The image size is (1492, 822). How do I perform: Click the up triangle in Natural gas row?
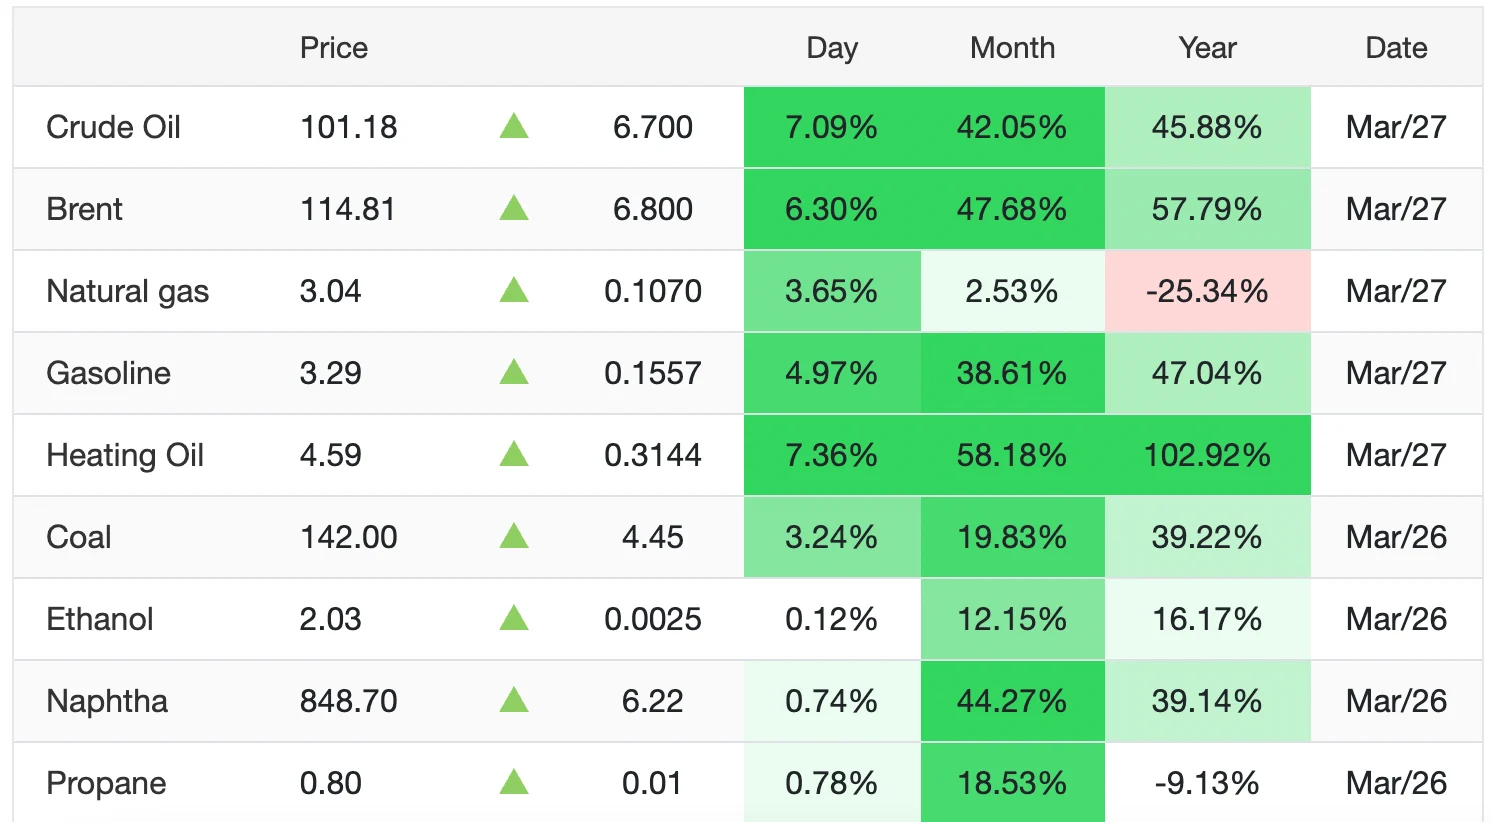513,290
